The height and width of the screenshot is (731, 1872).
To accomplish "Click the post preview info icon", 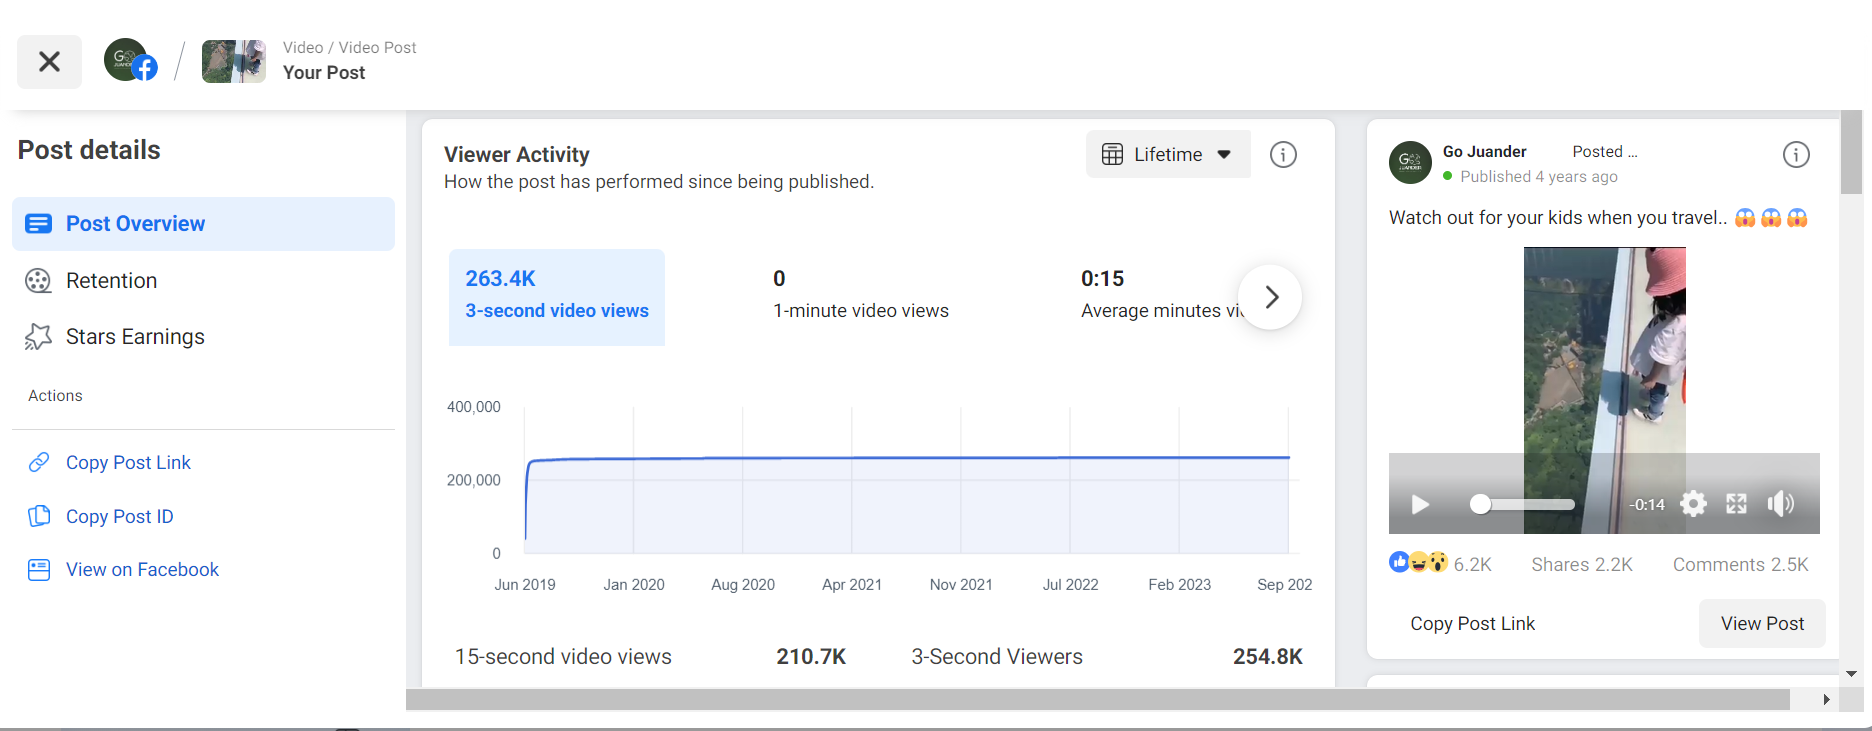I will pos(1796,155).
